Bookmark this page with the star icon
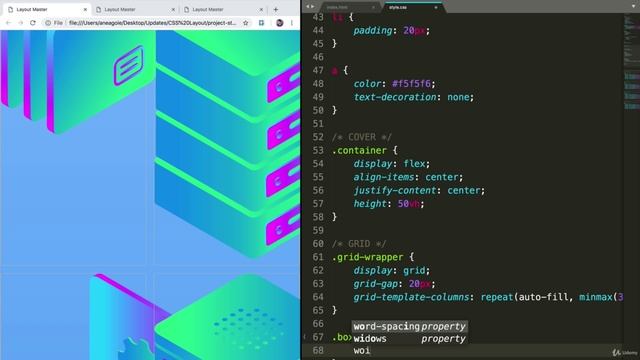This screenshot has width=640, height=360. (x=246, y=23)
